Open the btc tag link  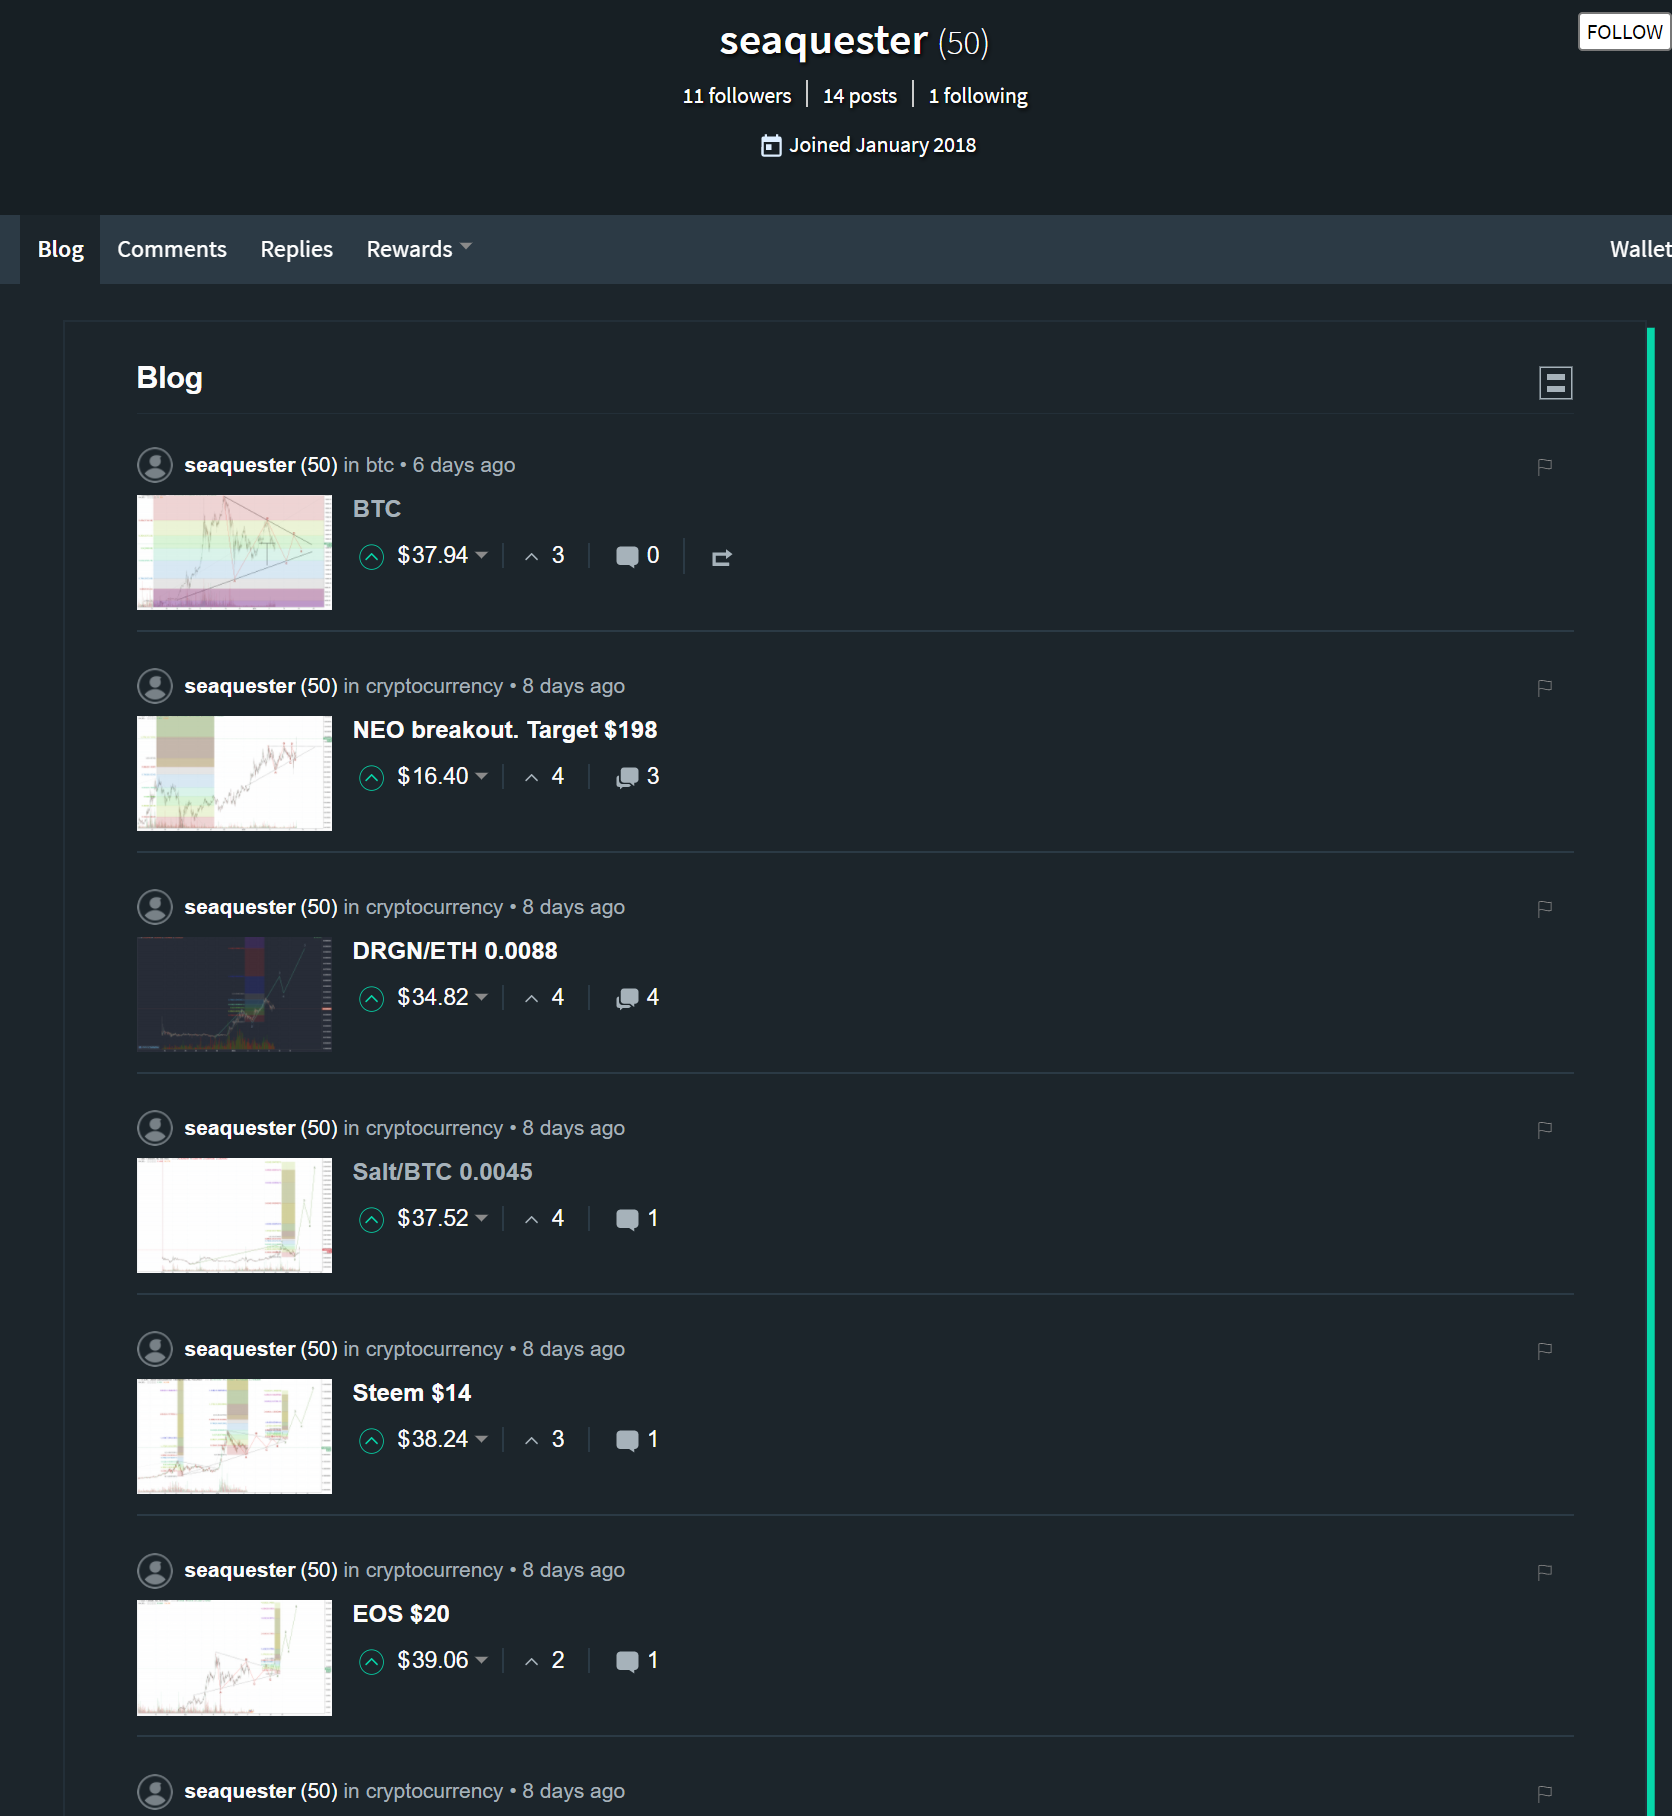[x=379, y=465]
